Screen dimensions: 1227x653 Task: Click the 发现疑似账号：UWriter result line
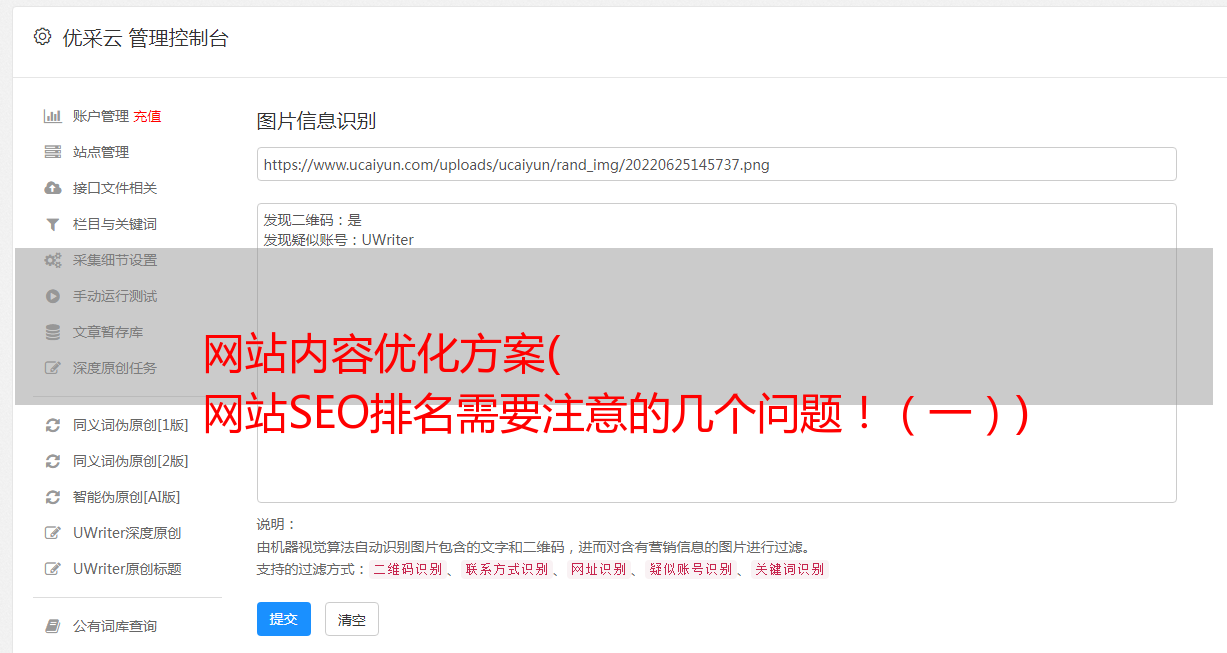click(x=339, y=240)
